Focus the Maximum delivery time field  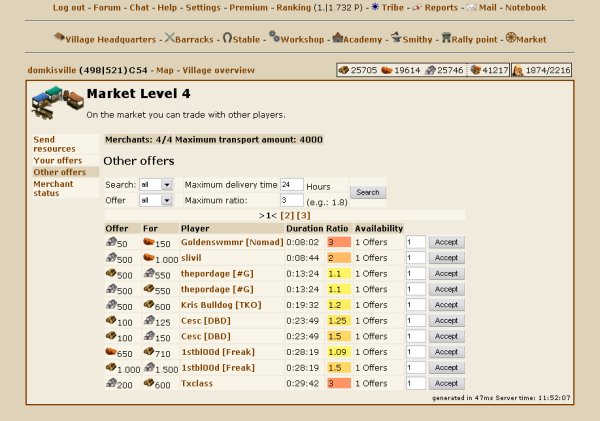point(291,185)
